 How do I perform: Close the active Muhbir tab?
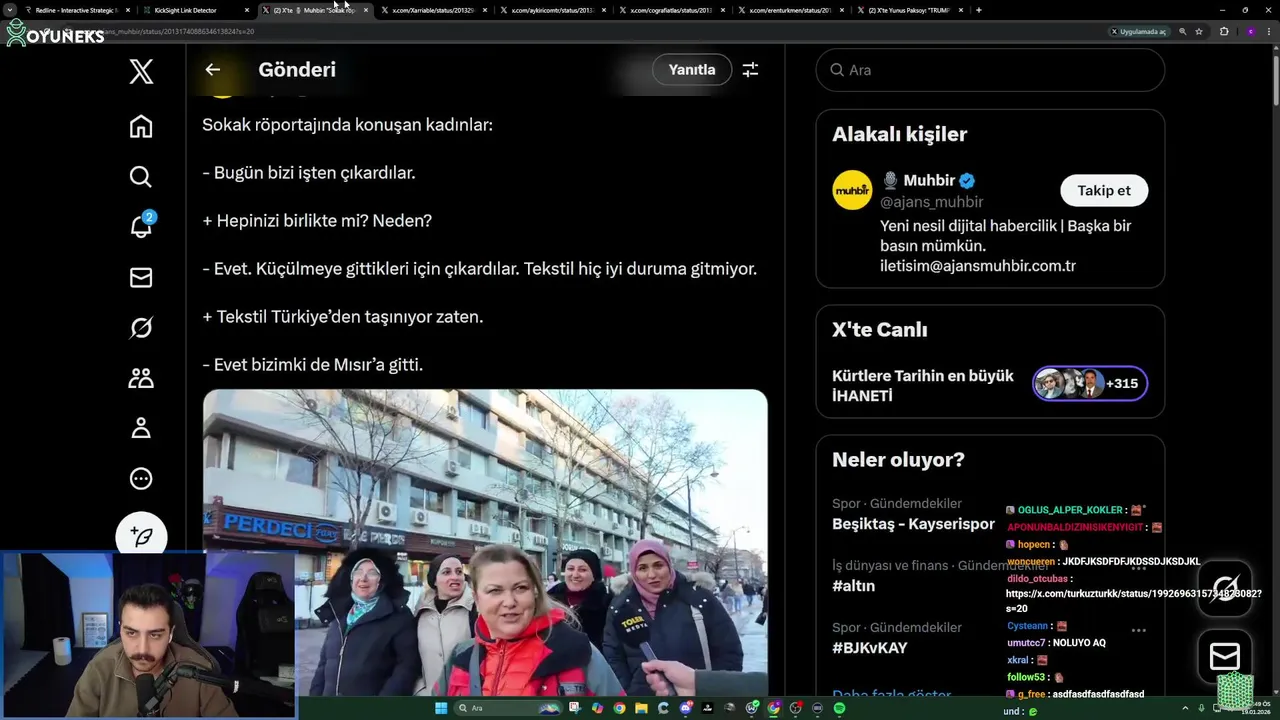click(366, 10)
